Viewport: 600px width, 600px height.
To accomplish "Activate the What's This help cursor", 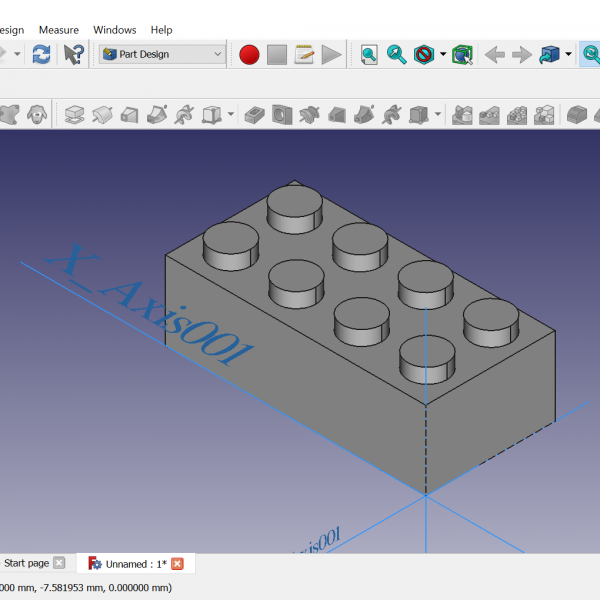I will (x=74, y=55).
